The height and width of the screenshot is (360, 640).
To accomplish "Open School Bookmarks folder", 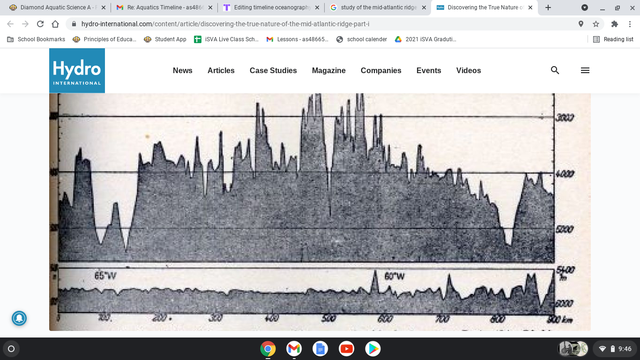I will 36,39.
